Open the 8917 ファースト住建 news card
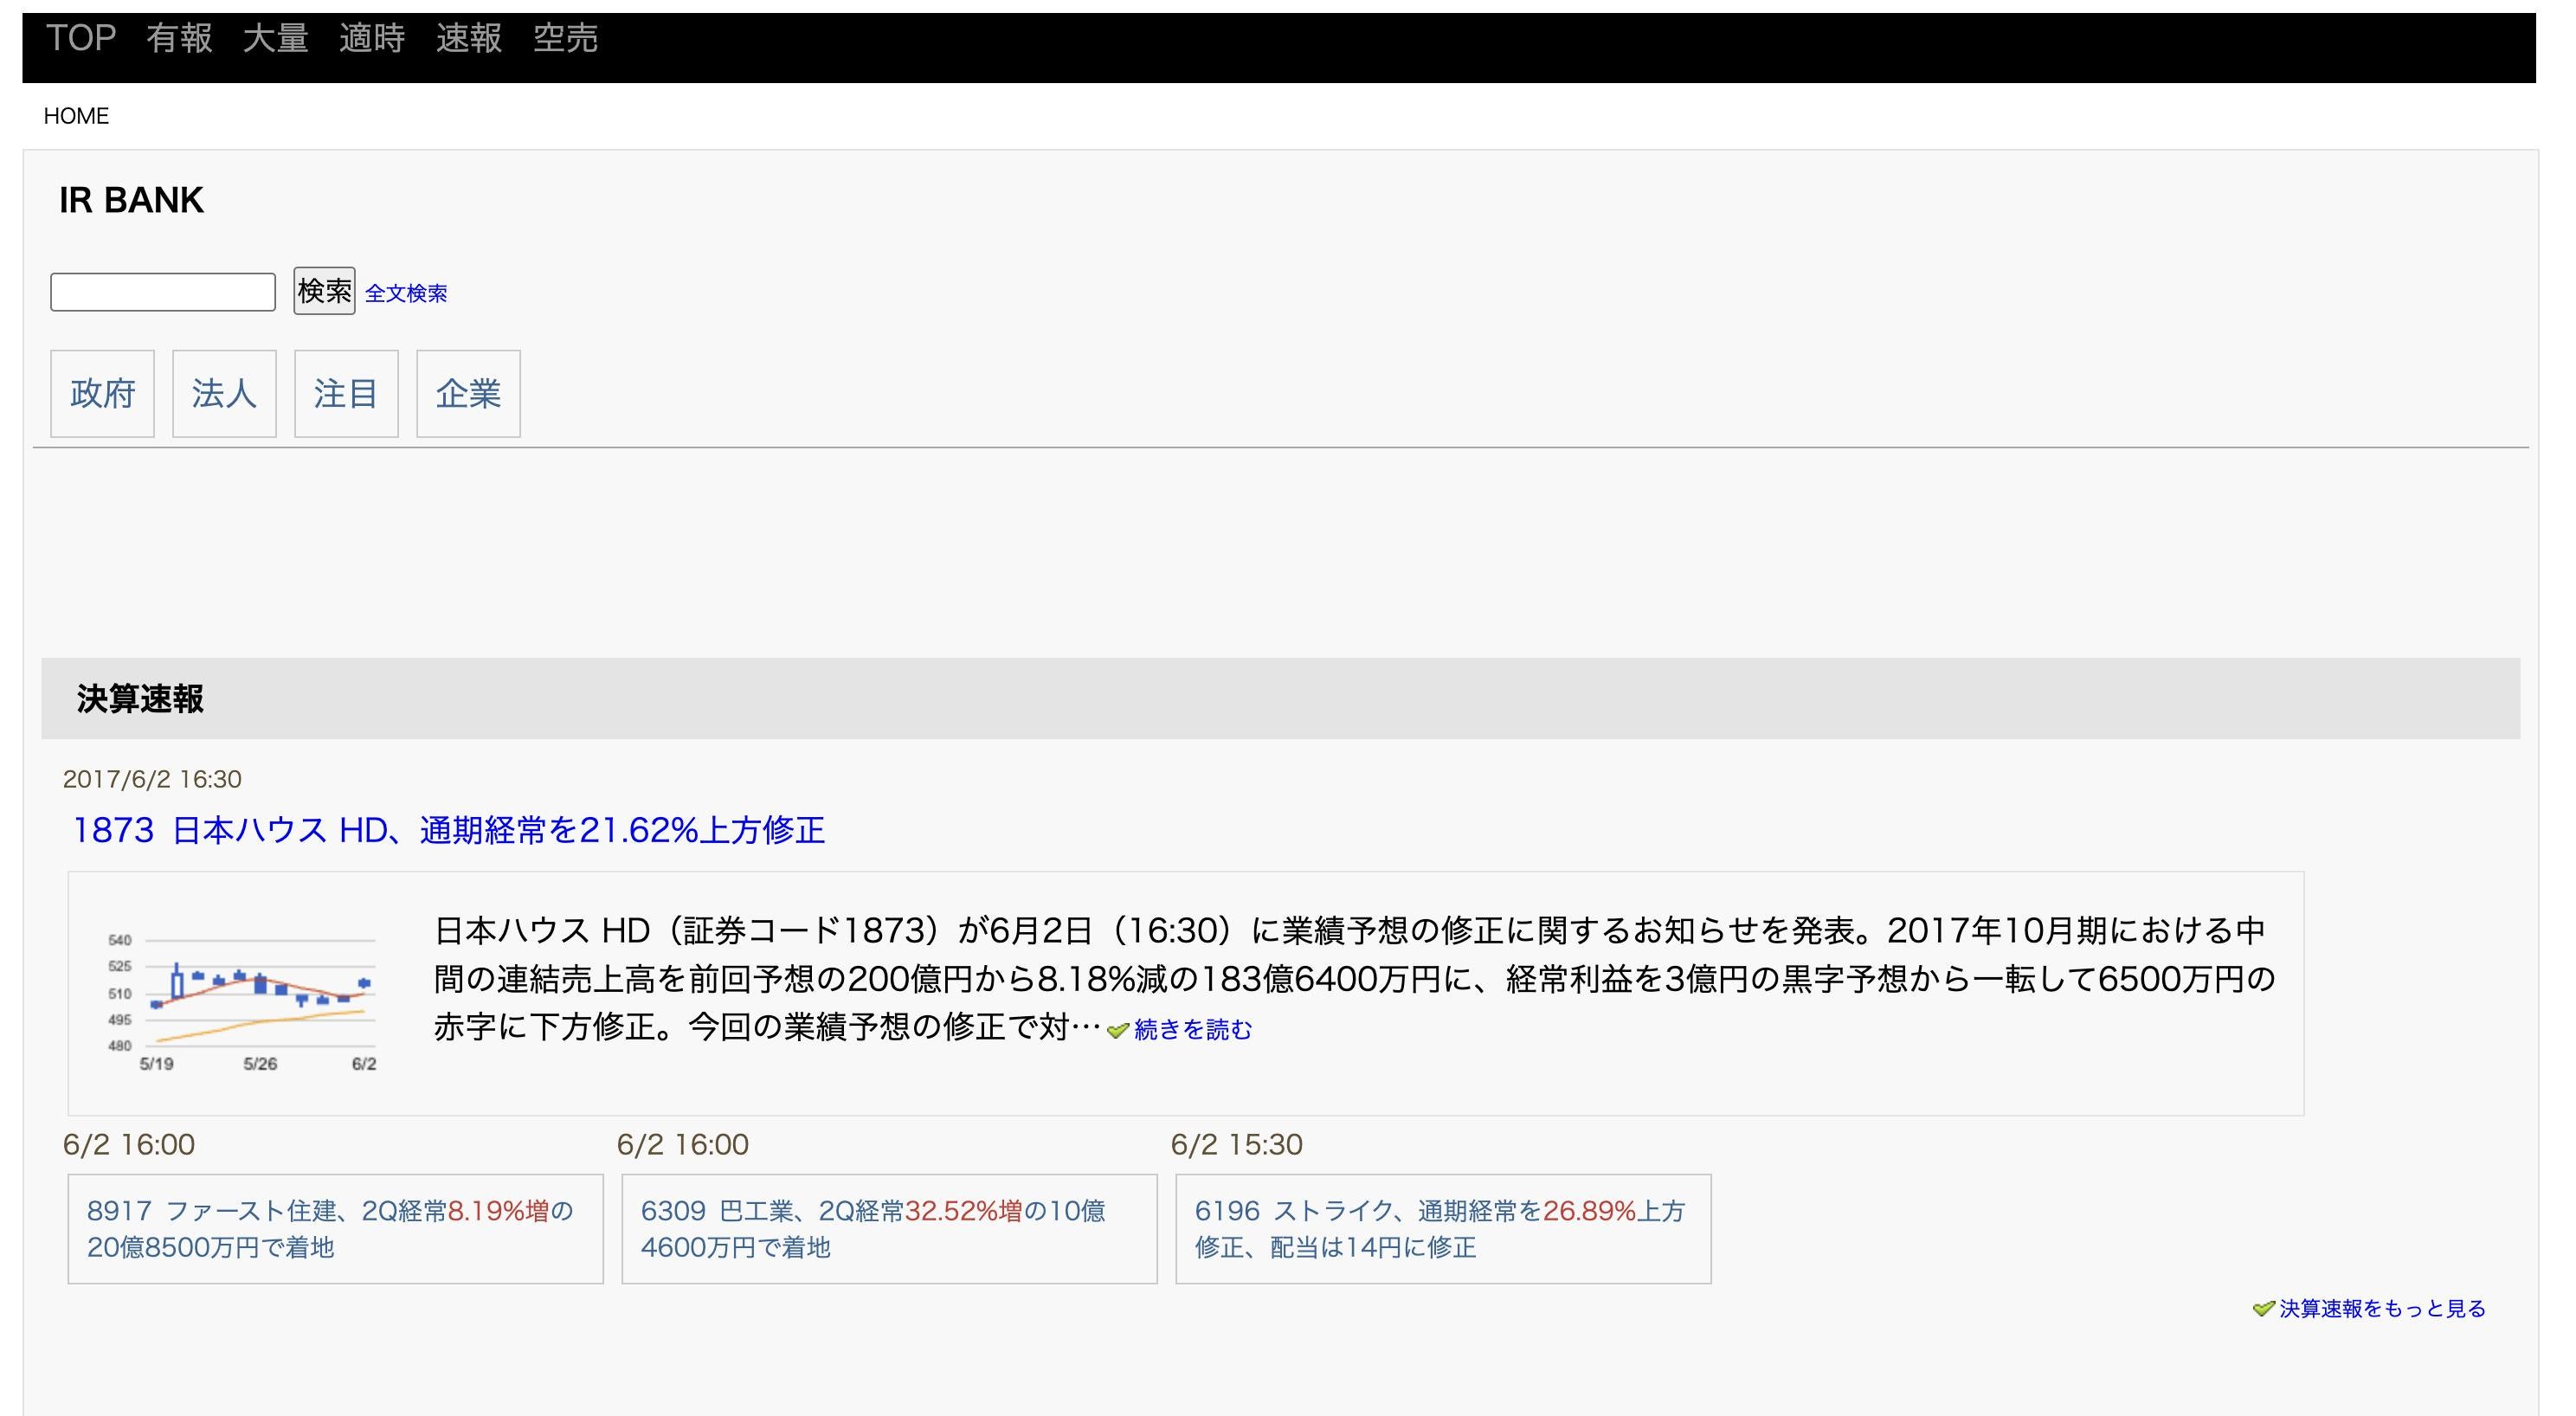Viewport: 2576px width, 1416px height. 335,1229
